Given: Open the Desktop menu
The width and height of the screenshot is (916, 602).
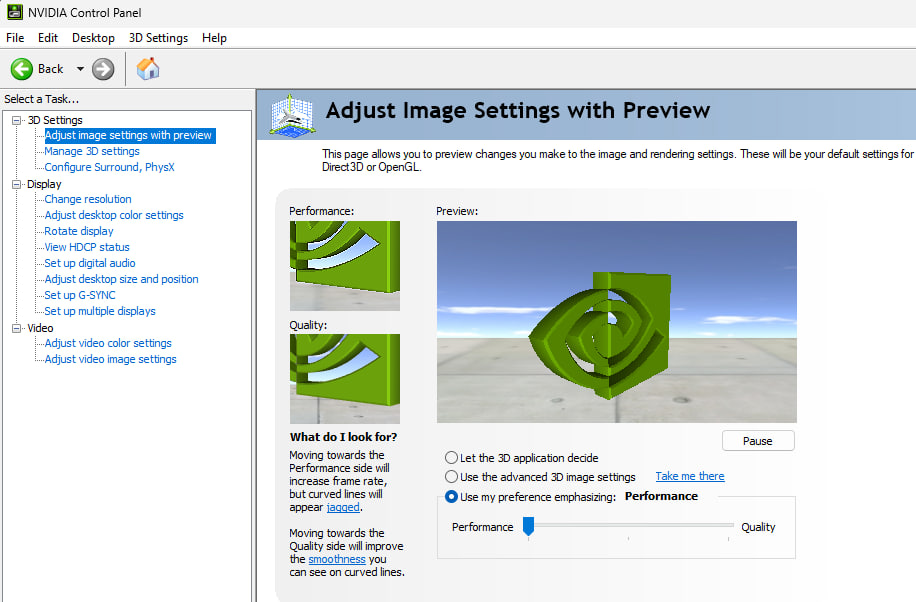Looking at the screenshot, I should point(93,38).
